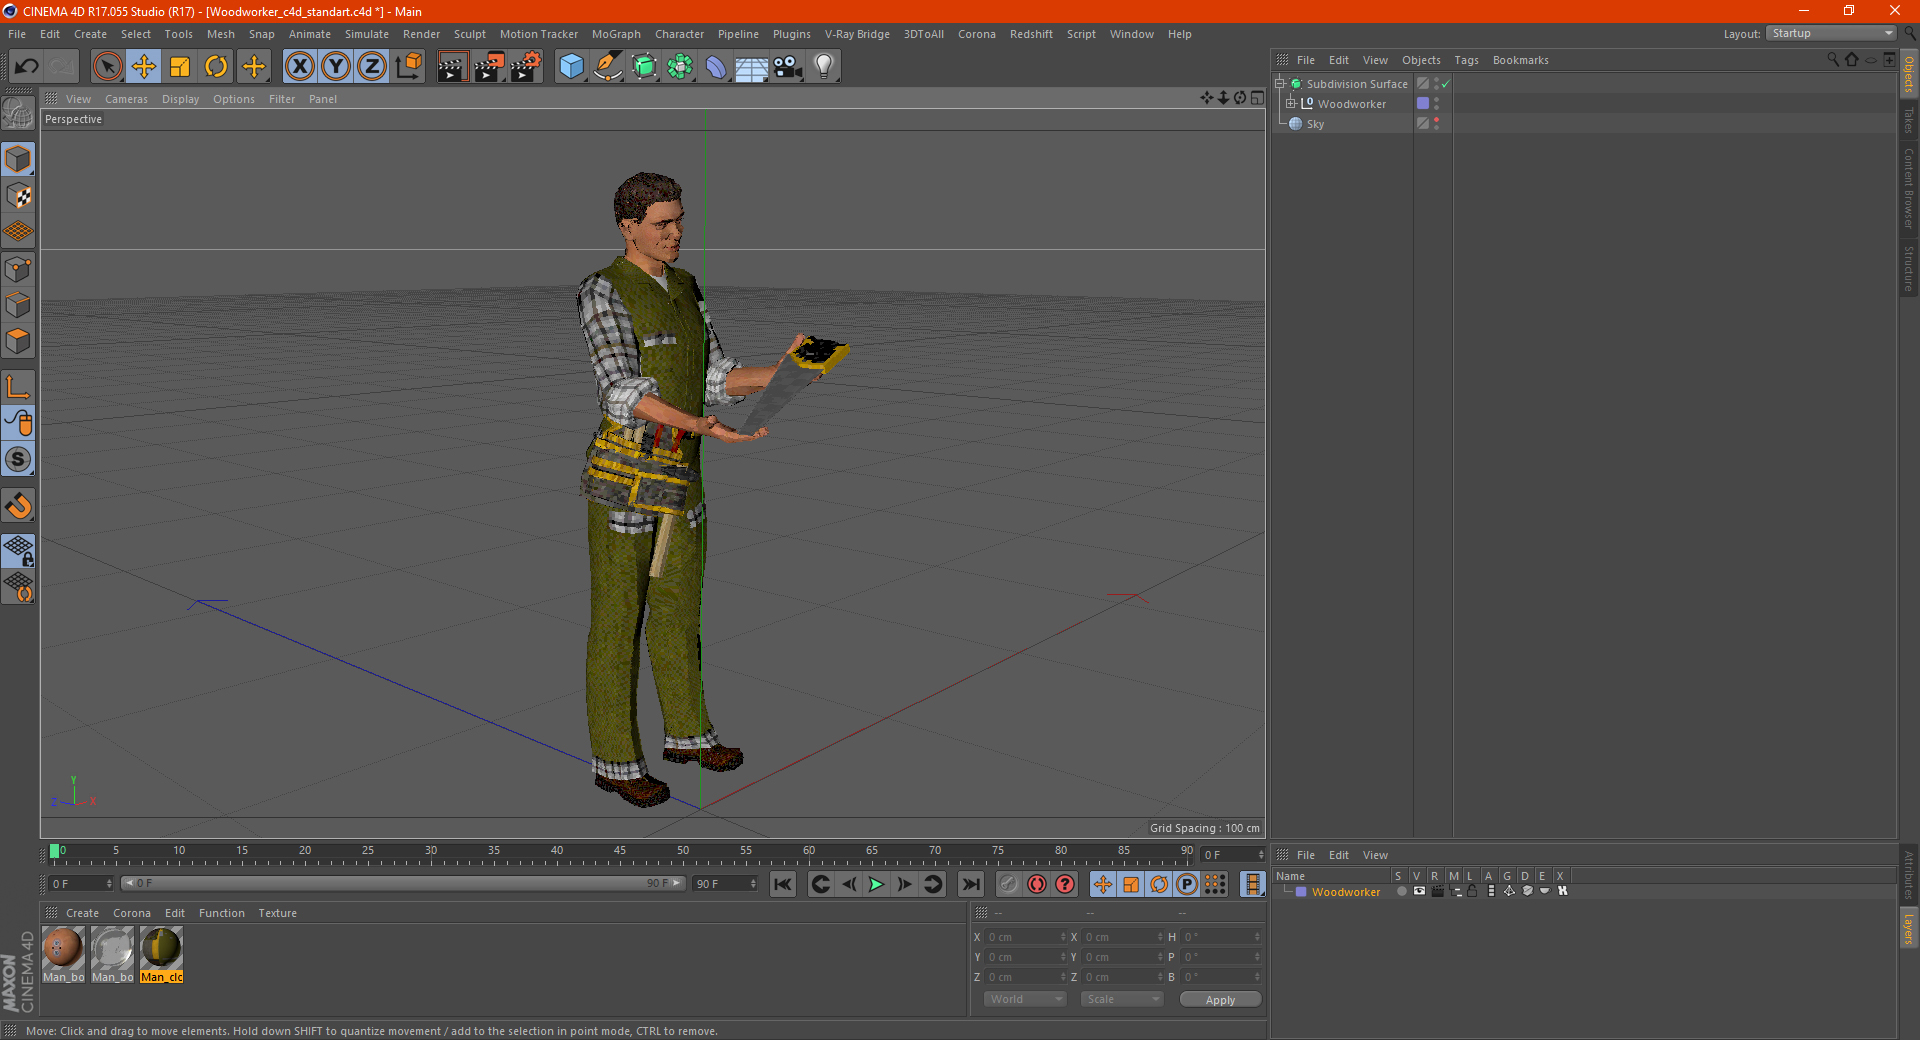Switch to the Content Browser tab
This screenshot has width=1920, height=1040.
tap(1908, 189)
